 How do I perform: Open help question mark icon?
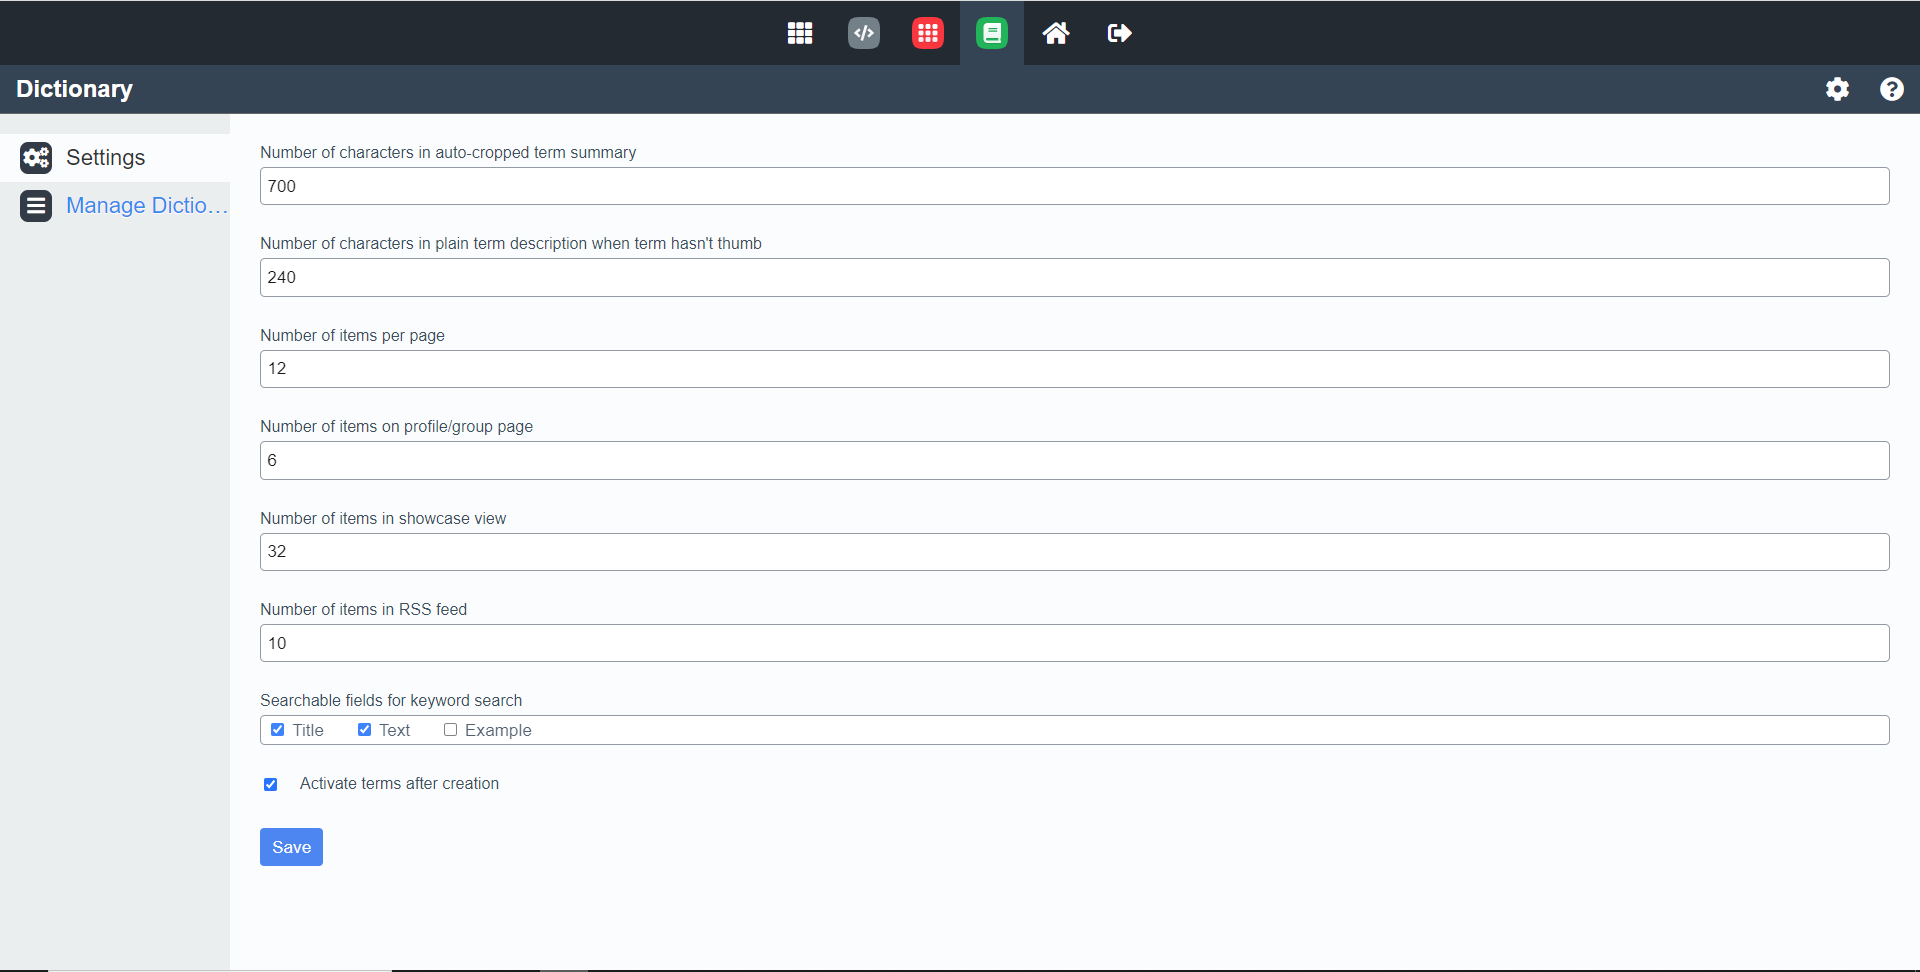[x=1891, y=89]
